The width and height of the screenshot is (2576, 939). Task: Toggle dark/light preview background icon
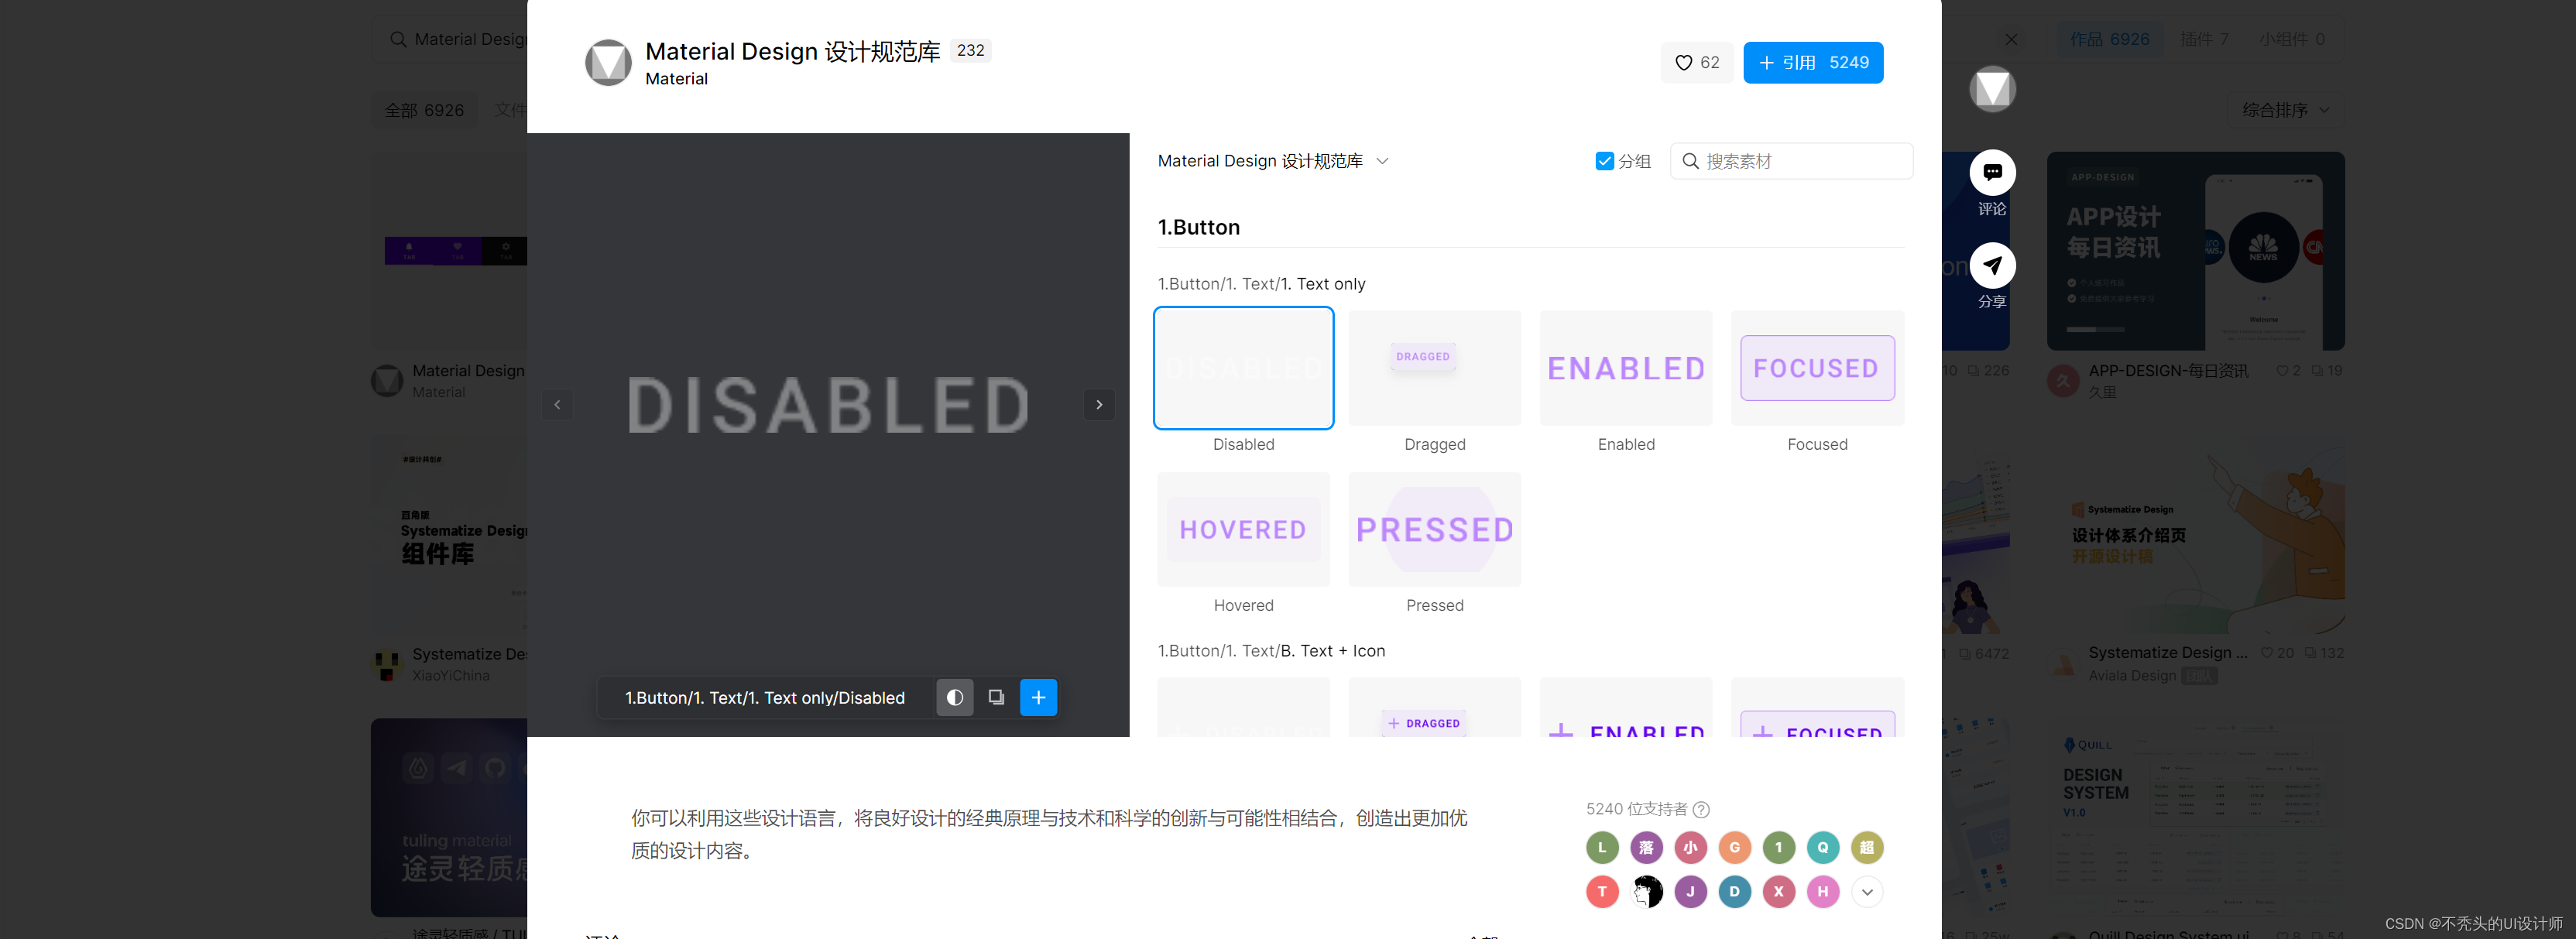pos(954,697)
